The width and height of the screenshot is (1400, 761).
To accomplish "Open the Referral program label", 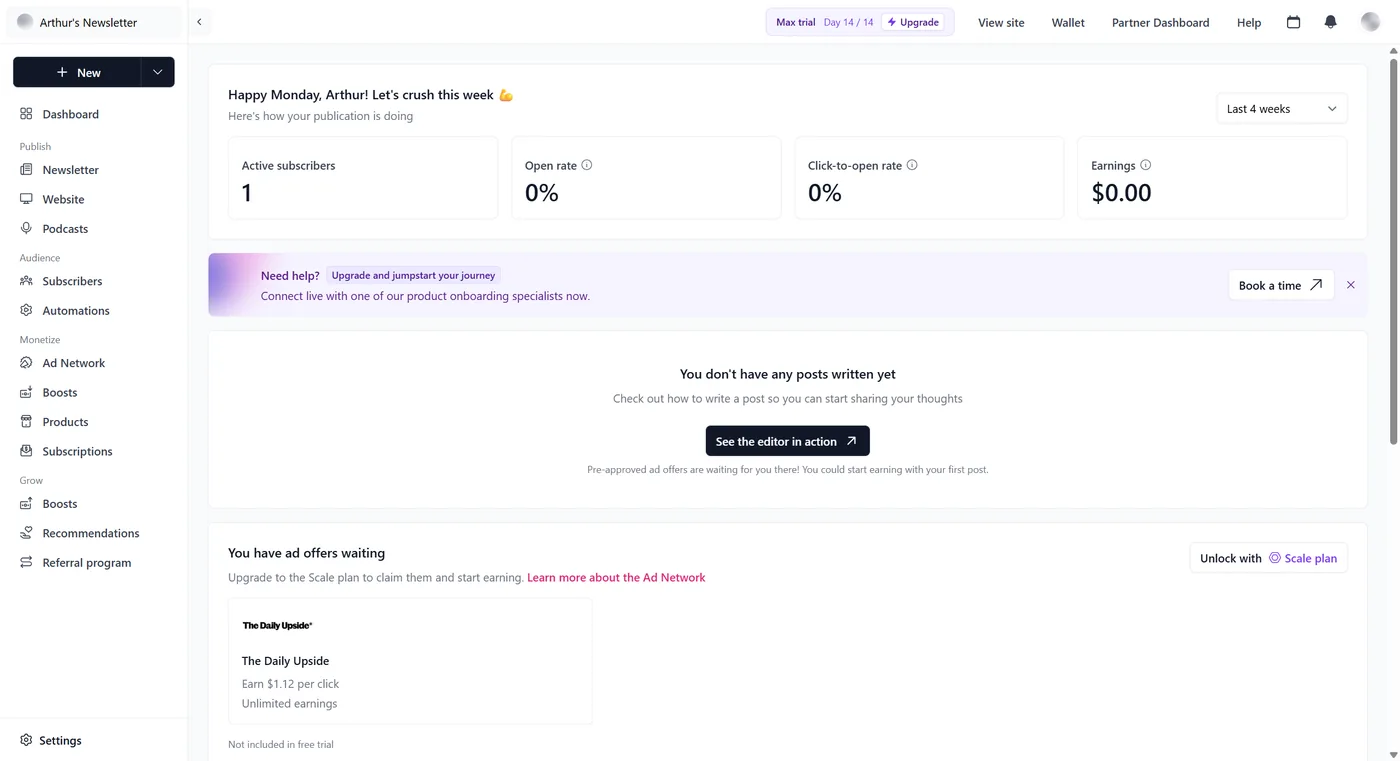I will pos(87,562).
